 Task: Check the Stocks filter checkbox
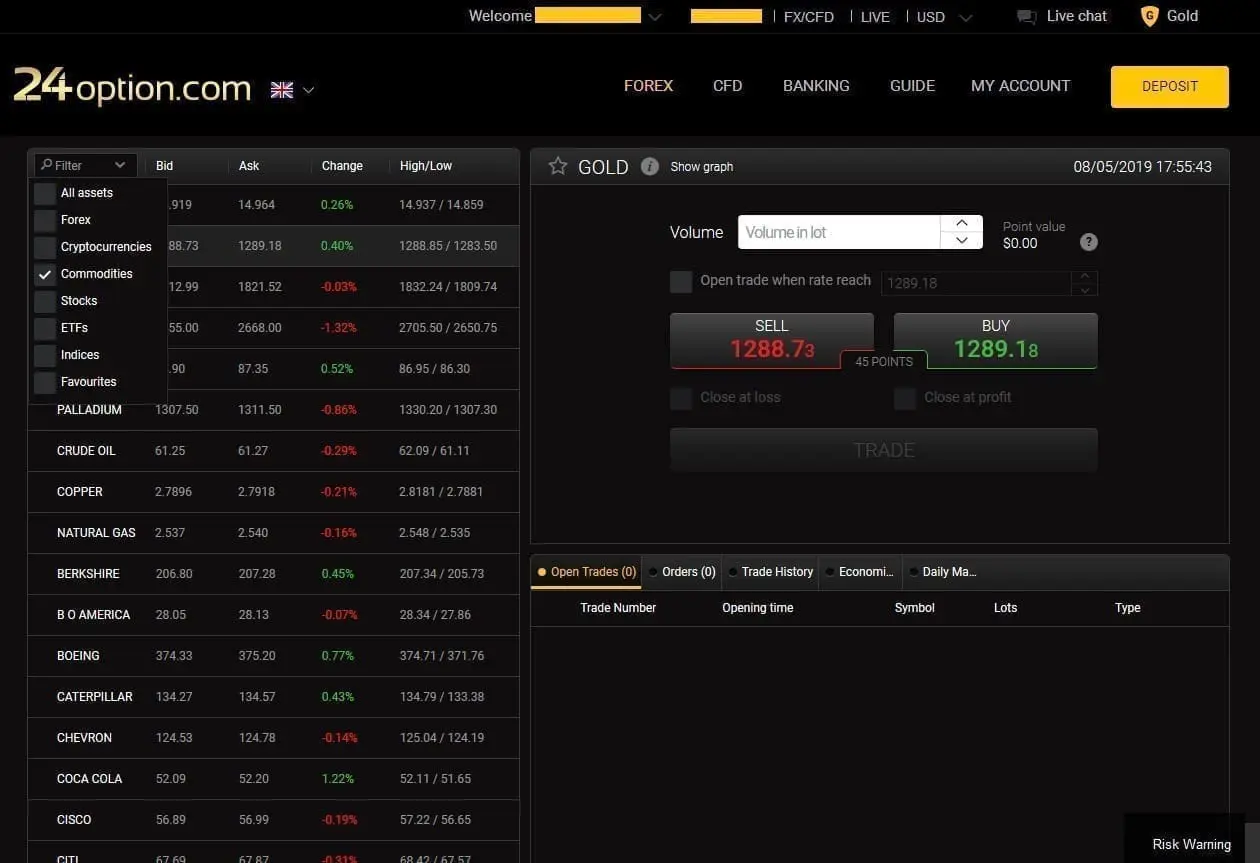(x=45, y=300)
